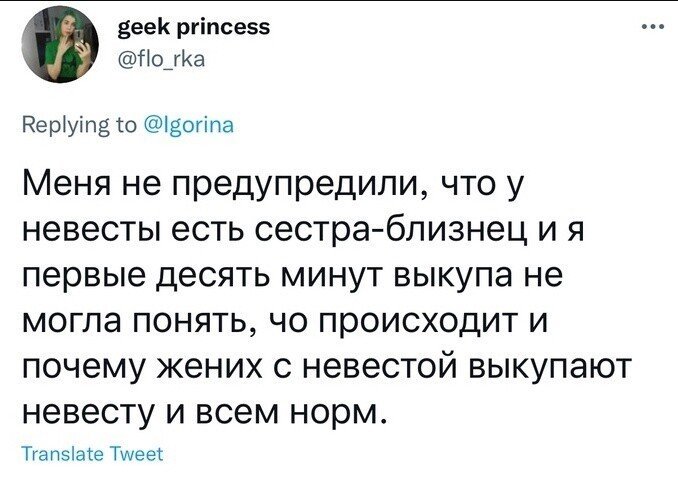
Task: Click the tweet line starting with Меня не предупредили
Action: point(273,185)
